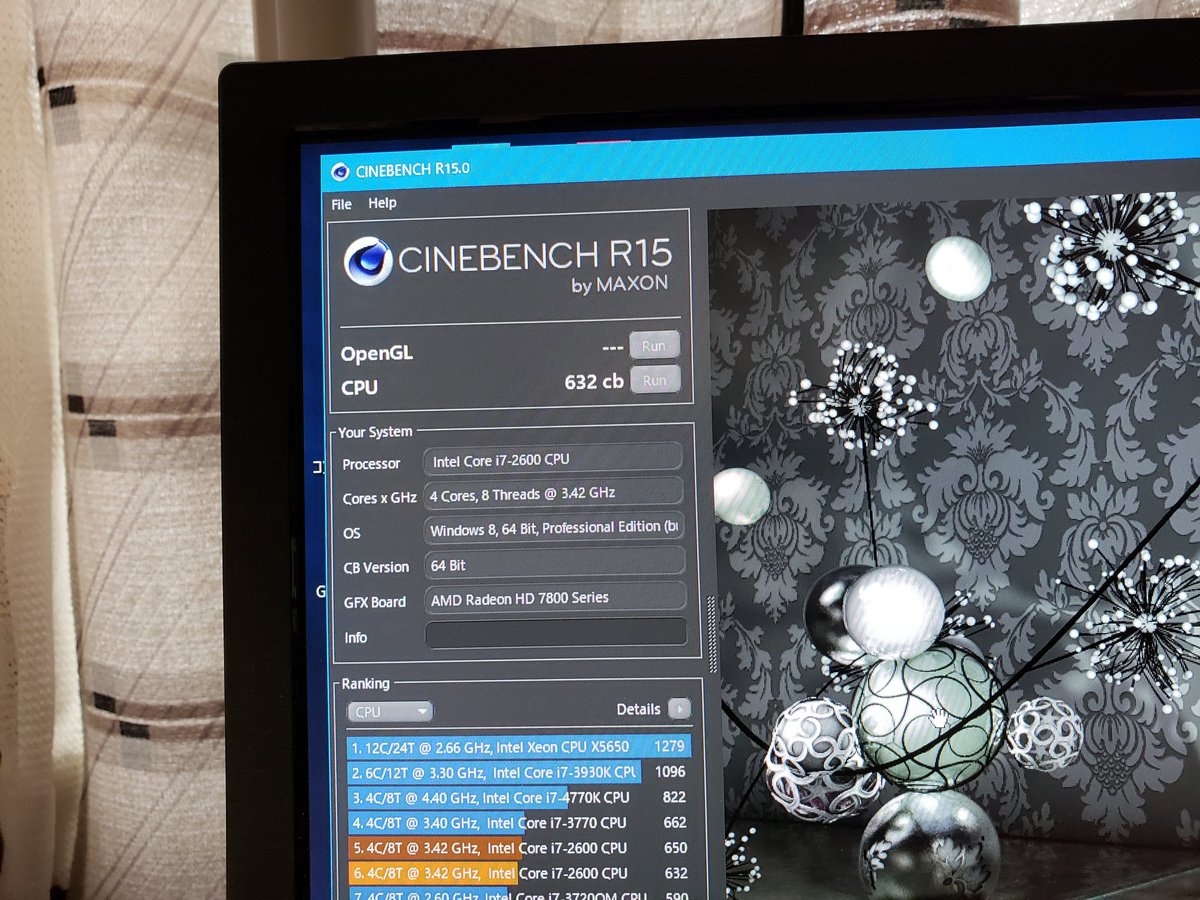Select ranking entry Intel Xeon CPU X5650

519,746
